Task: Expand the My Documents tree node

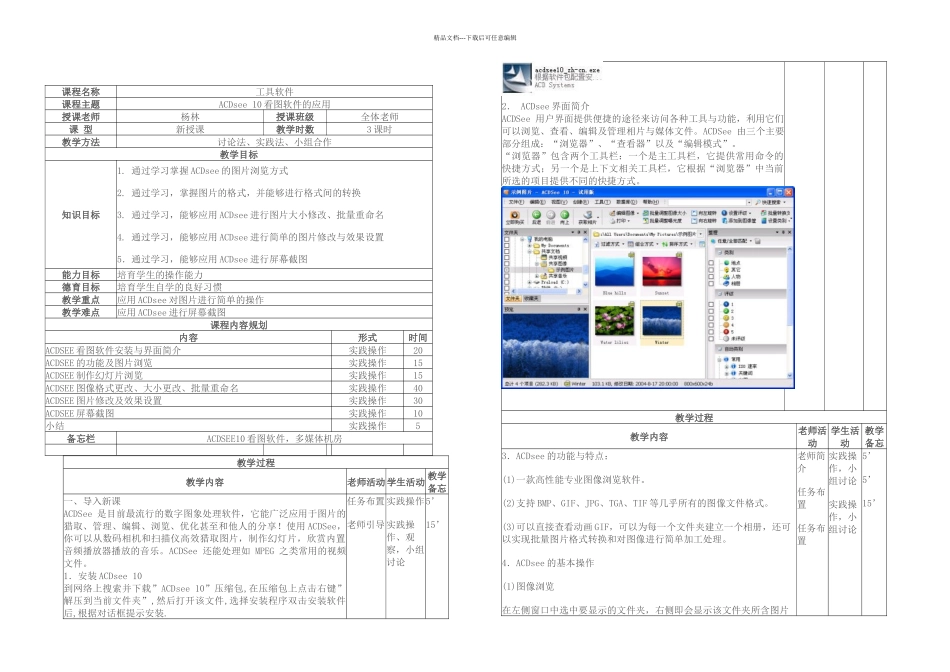Action: (530, 245)
